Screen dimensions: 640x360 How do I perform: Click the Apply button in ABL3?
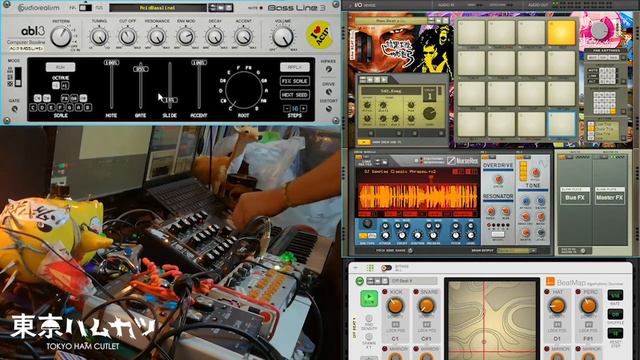coord(295,67)
